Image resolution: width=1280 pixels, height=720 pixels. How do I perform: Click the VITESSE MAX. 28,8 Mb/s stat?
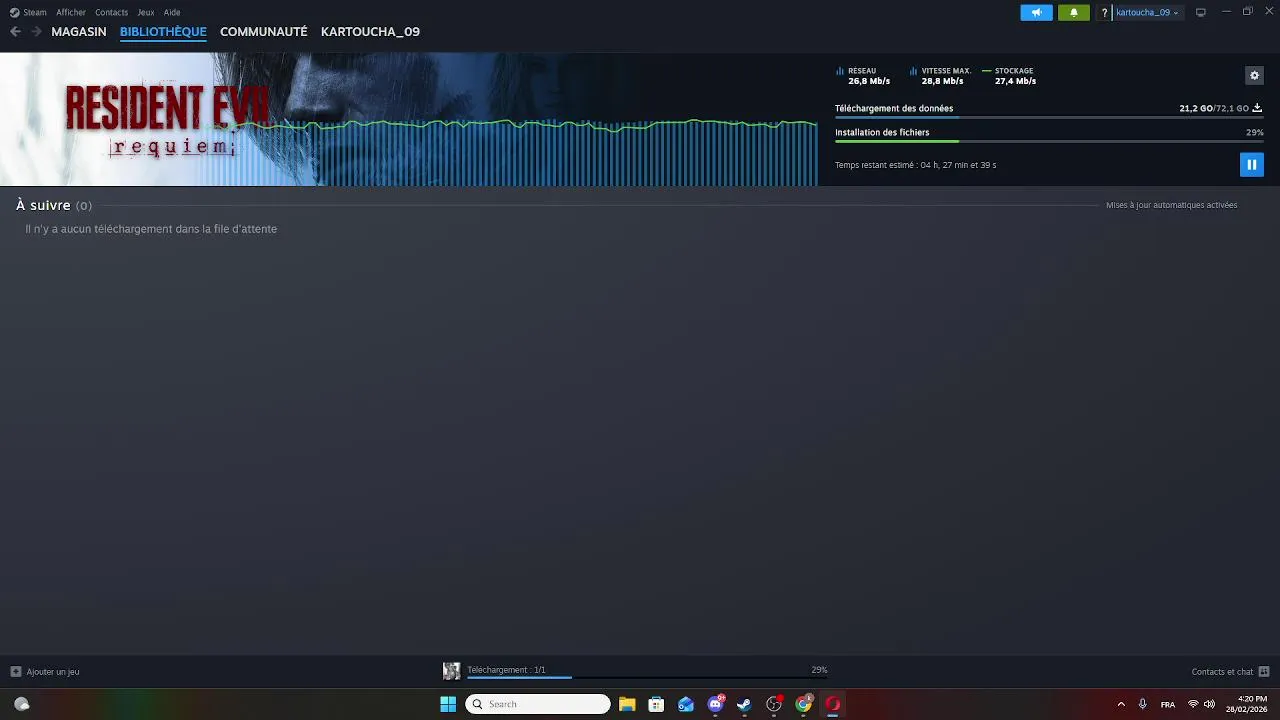coord(940,76)
